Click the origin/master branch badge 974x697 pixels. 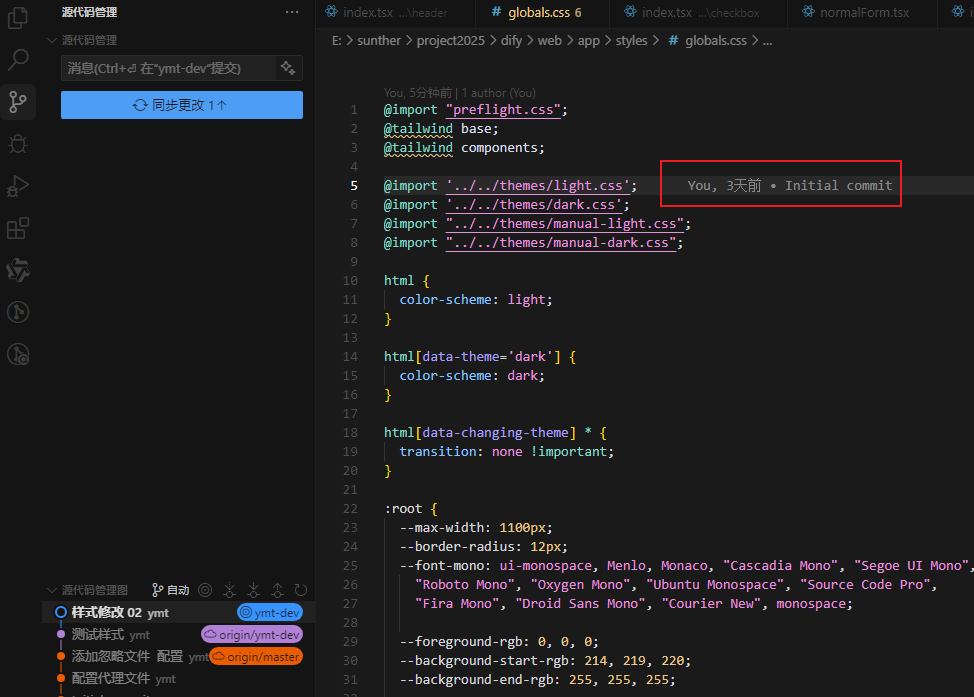click(x=256, y=656)
